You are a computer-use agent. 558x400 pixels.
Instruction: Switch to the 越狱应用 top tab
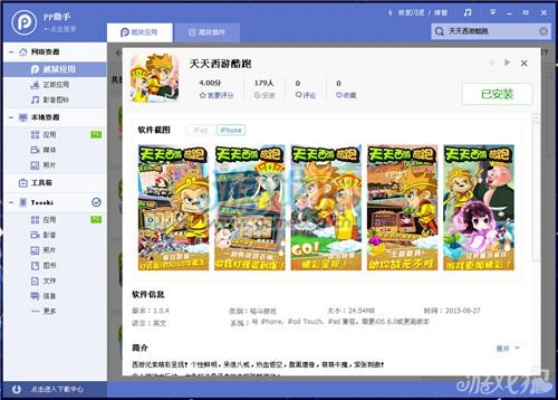point(139,32)
